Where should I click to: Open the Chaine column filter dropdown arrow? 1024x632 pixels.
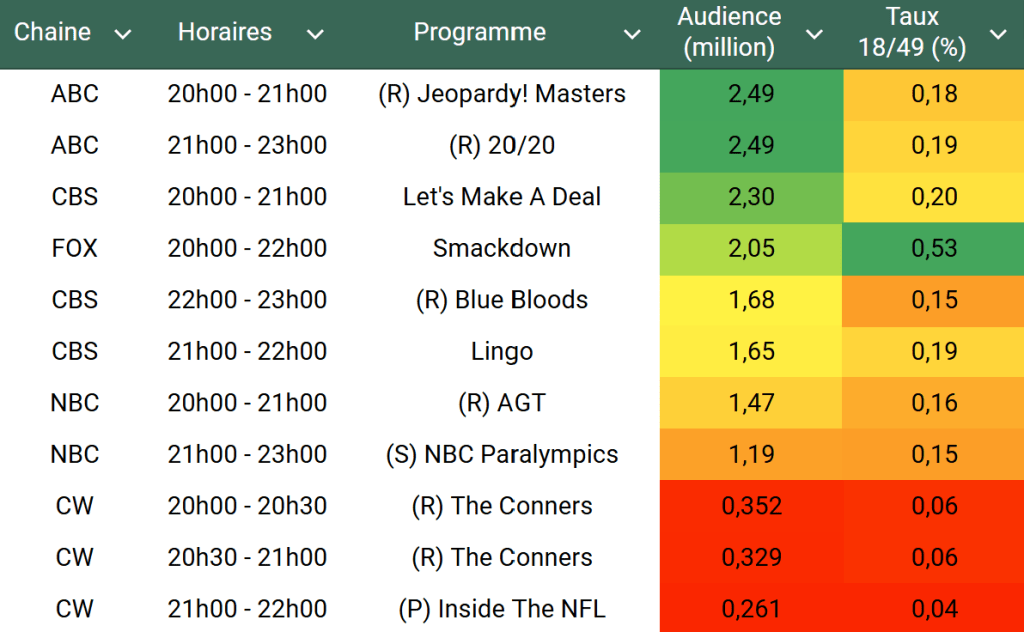(123, 35)
